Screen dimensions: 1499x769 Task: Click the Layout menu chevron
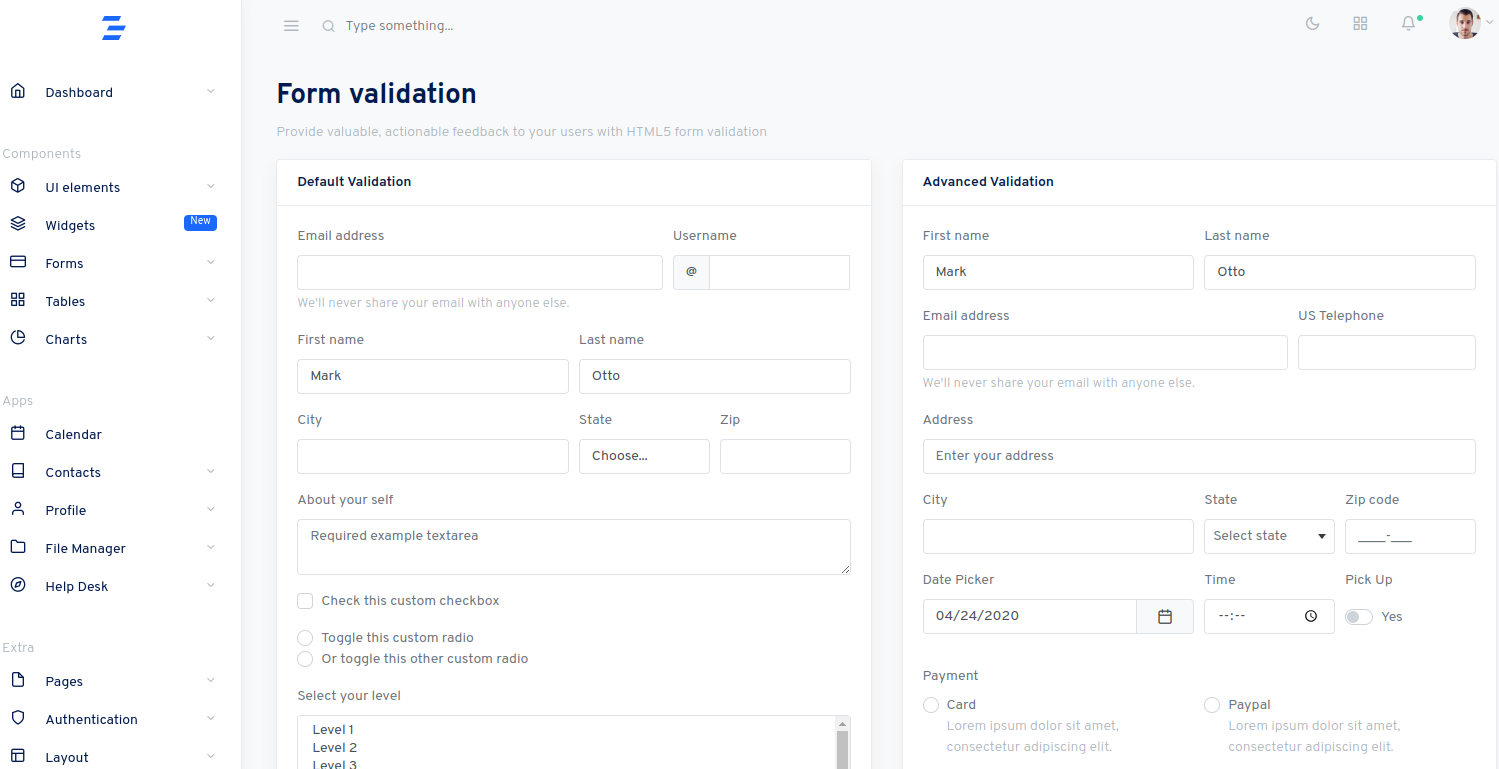coord(210,756)
